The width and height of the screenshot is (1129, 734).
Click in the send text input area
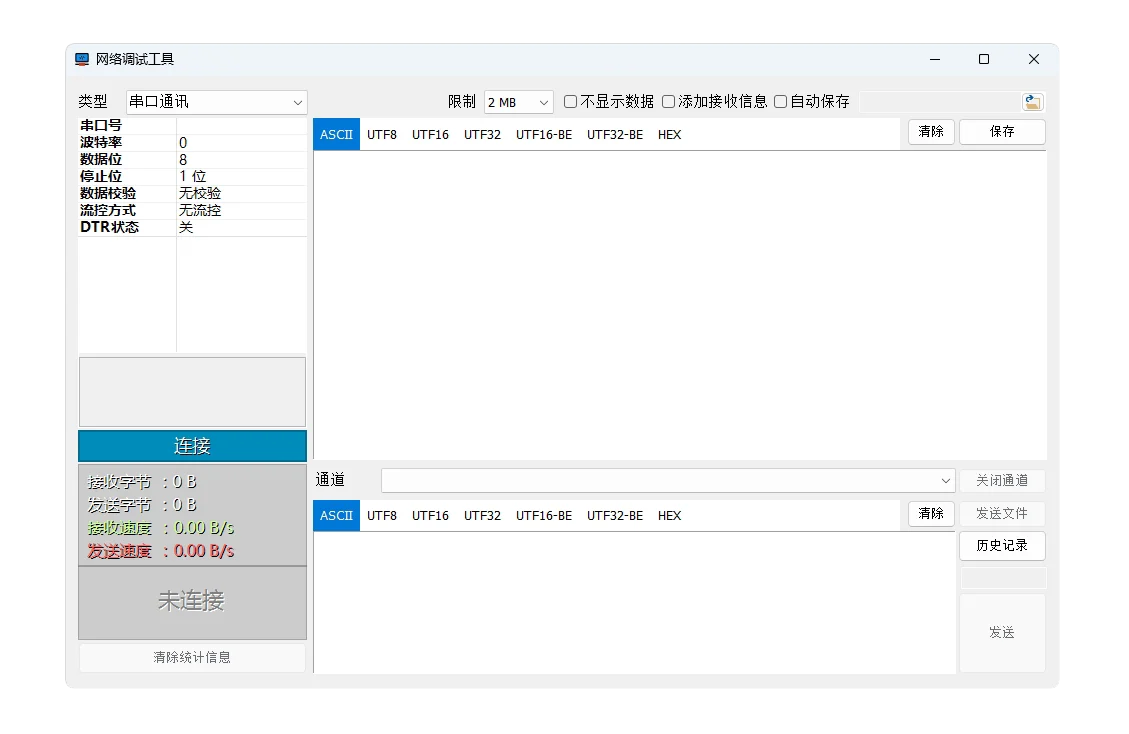(x=634, y=603)
